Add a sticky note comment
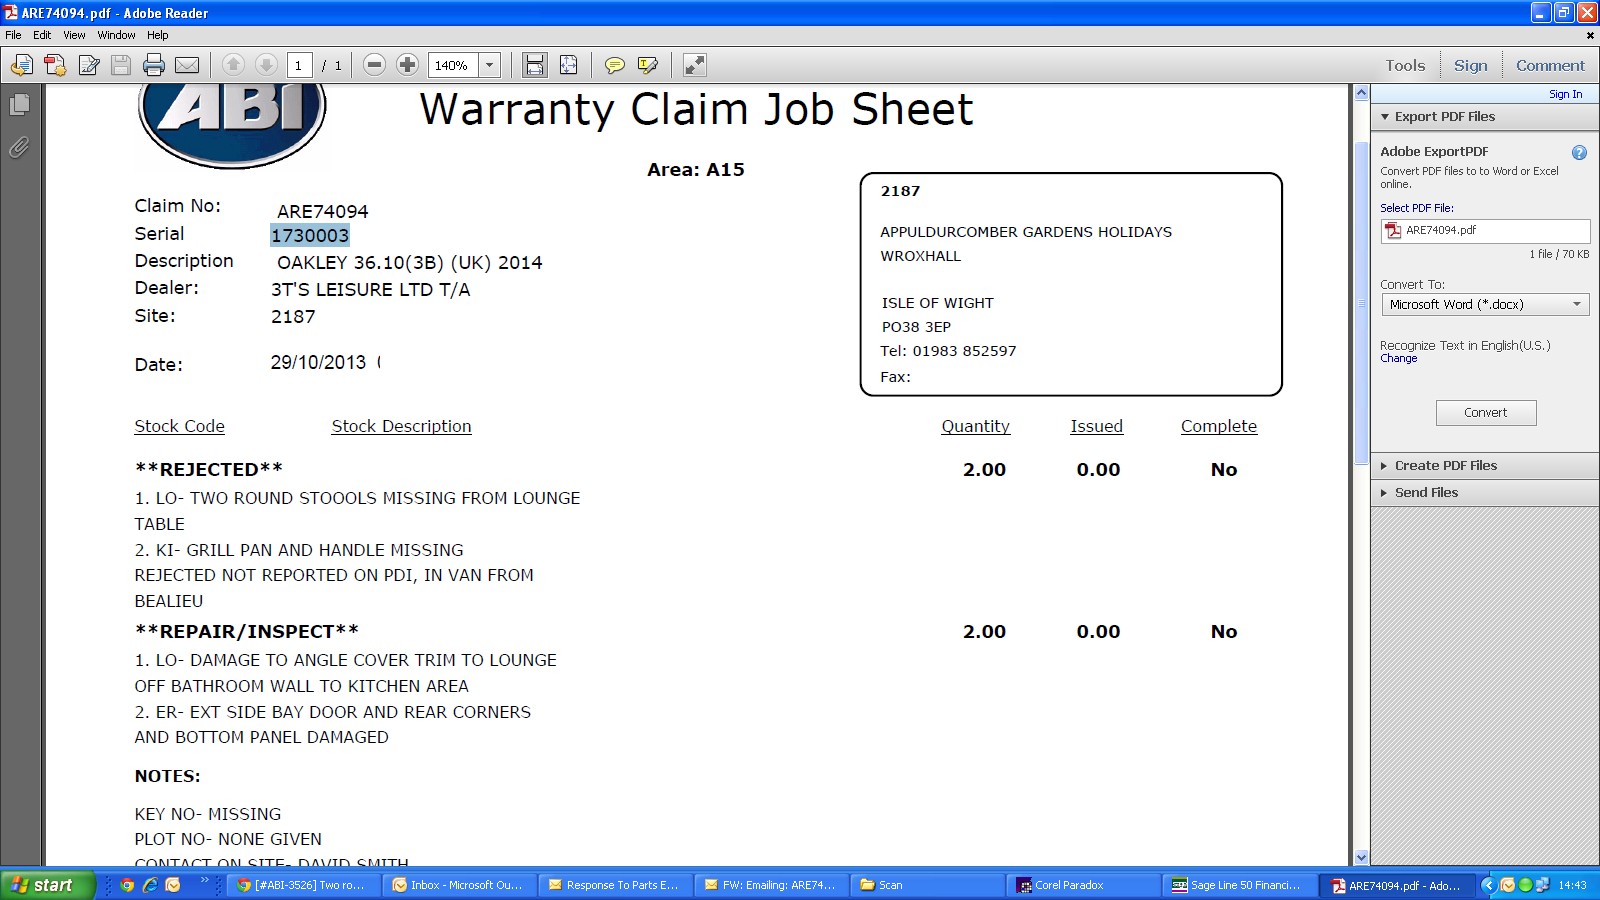The height and width of the screenshot is (900, 1600). click(x=614, y=66)
